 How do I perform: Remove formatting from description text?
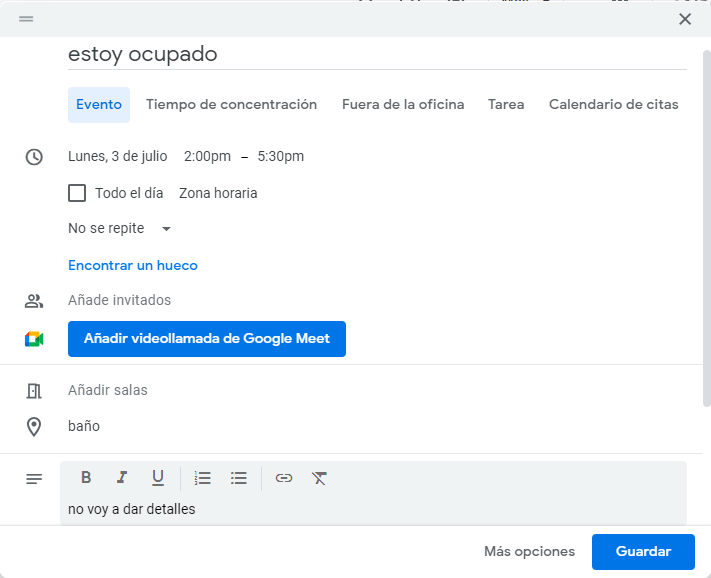point(319,478)
